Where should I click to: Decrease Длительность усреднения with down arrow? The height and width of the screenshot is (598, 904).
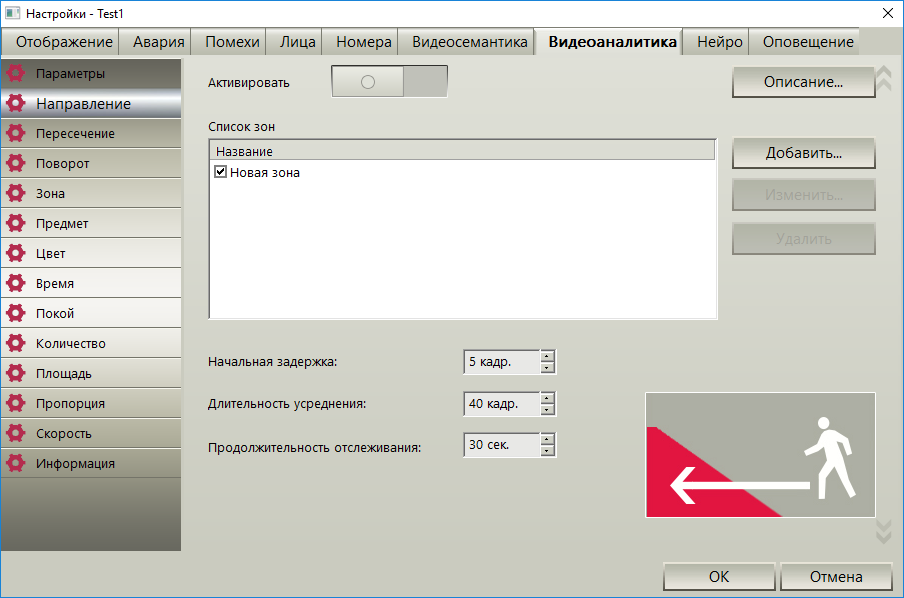(547, 410)
